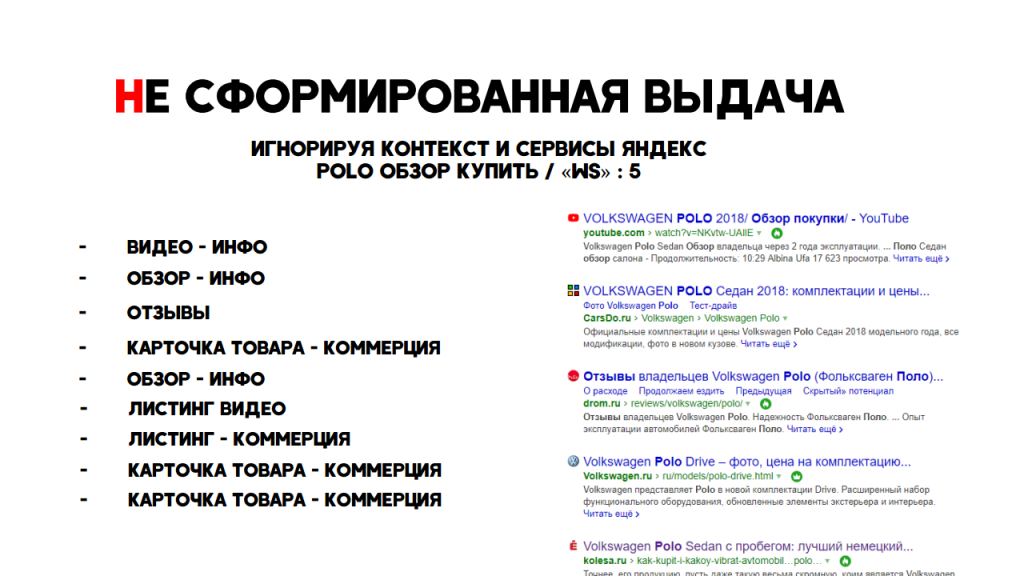This screenshot has height=576, width=1024.
Task: Click the Volkswagen logo favicon beside the Polo Drive result
Action: click(573, 461)
